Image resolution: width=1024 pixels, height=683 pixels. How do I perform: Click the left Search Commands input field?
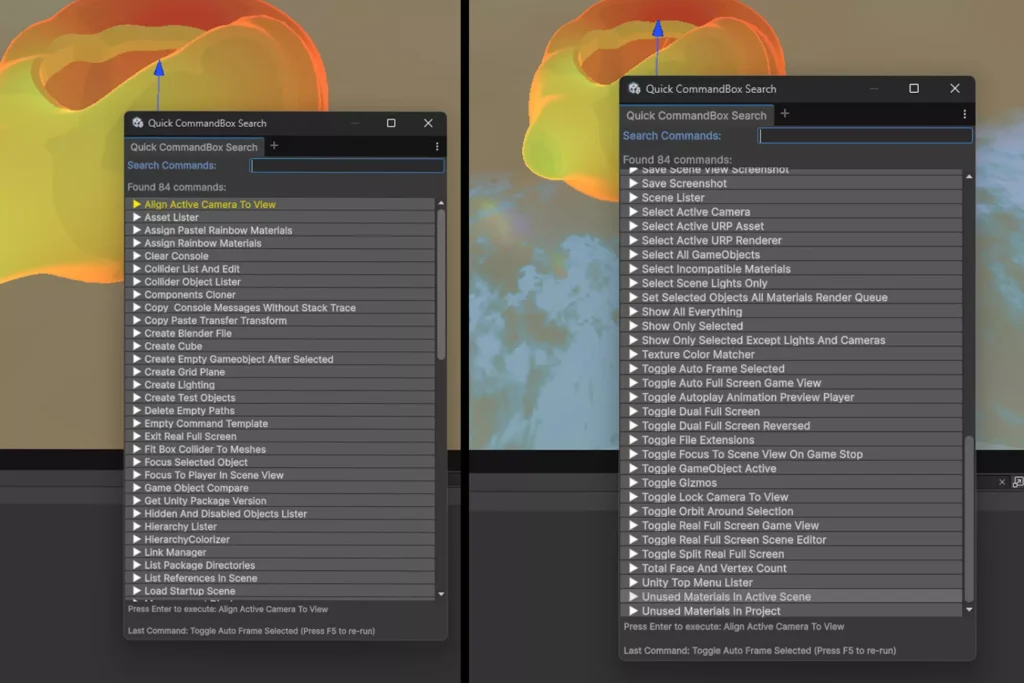(x=347, y=166)
